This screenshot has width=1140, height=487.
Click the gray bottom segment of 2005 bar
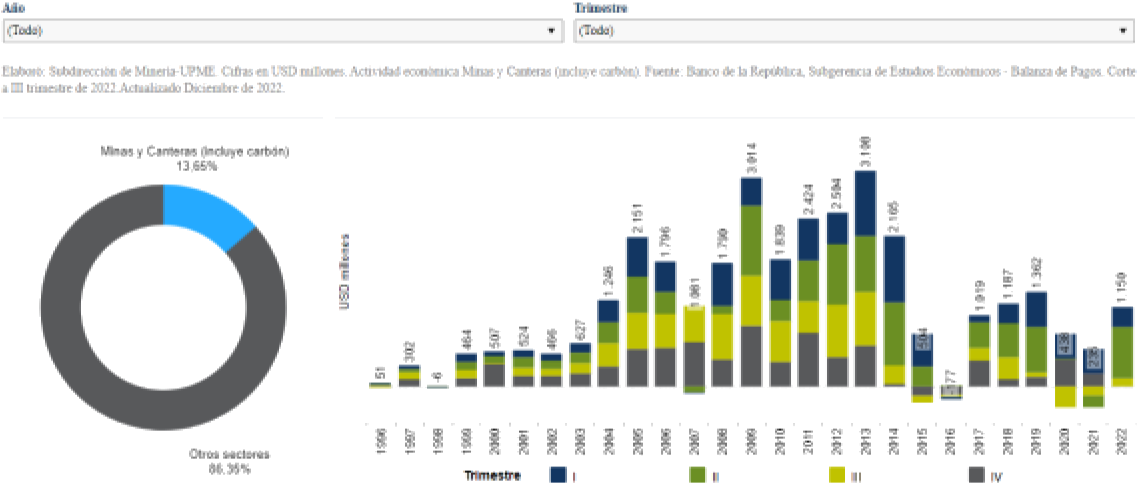click(639, 368)
